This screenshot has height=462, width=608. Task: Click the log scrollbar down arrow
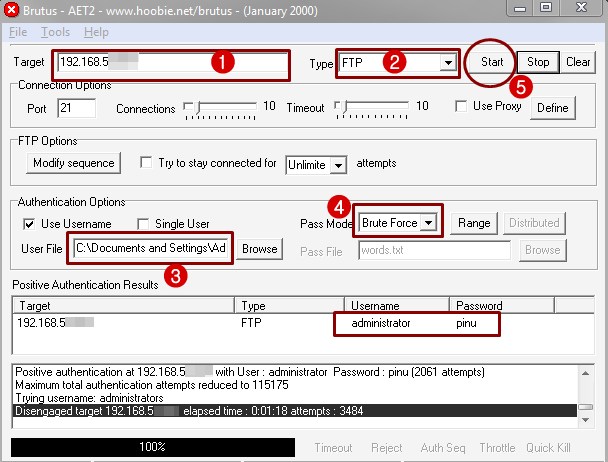pos(586,420)
